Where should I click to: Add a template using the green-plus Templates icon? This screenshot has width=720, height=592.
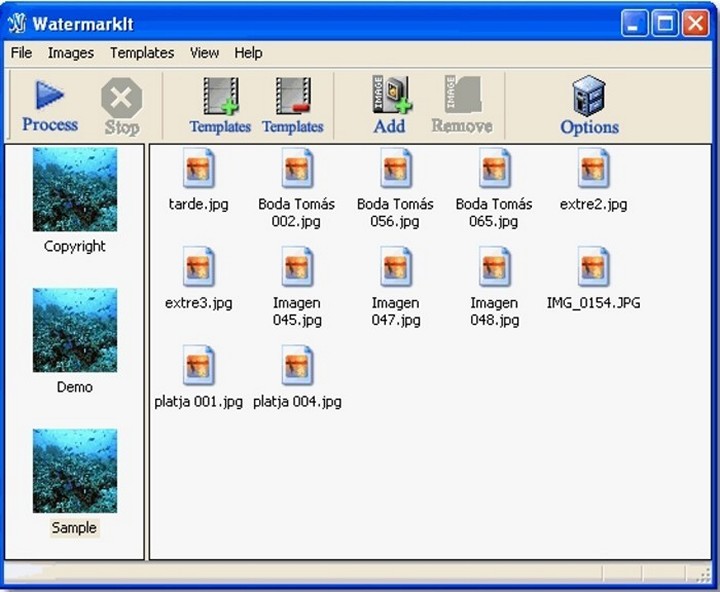pos(221,96)
